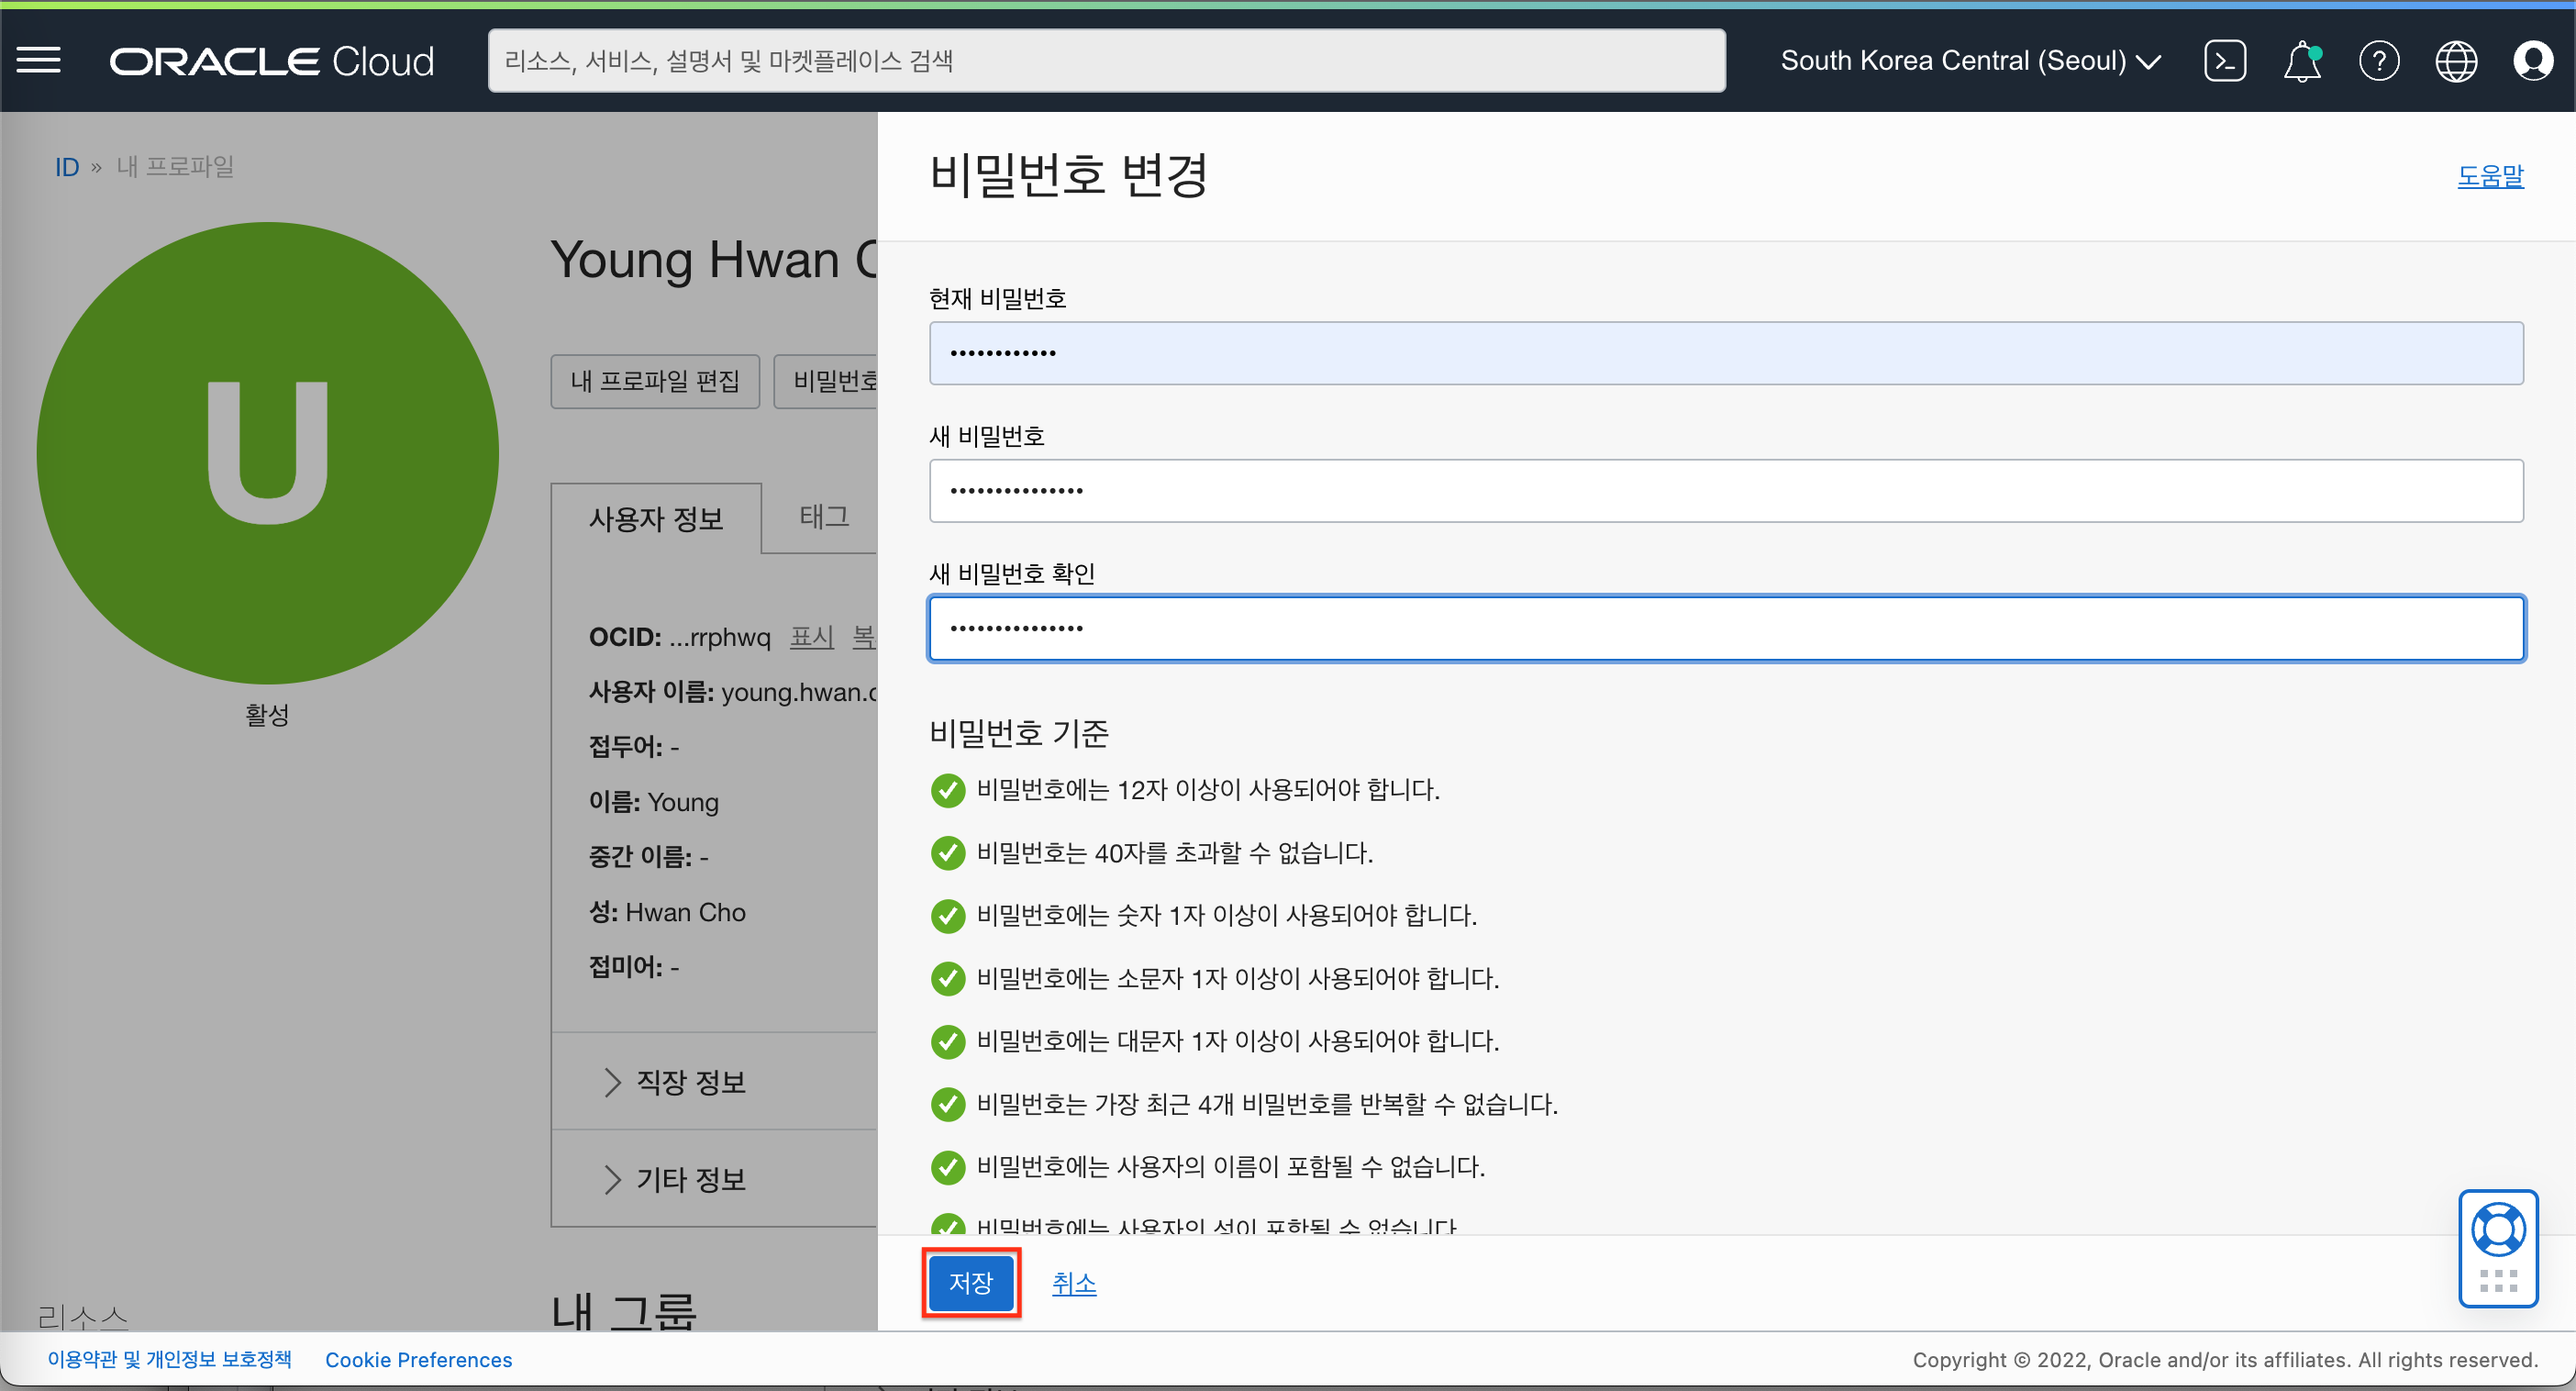
Task: Click the 비밀번호 변경 panel title
Action: (1068, 176)
